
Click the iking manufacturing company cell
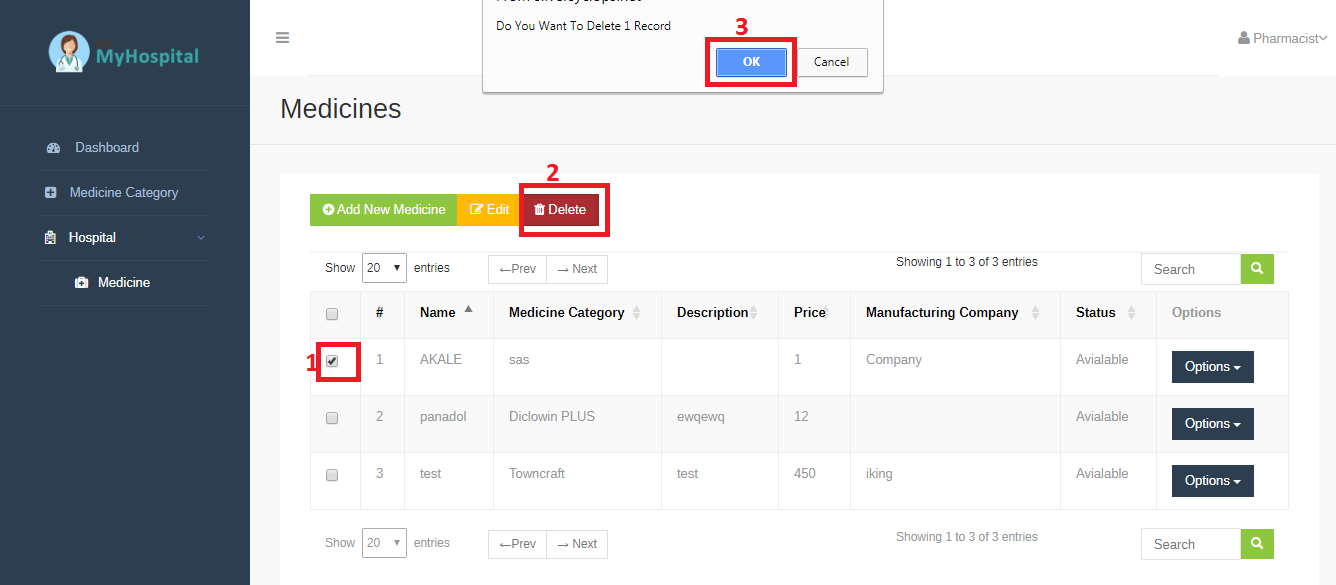tap(955, 481)
